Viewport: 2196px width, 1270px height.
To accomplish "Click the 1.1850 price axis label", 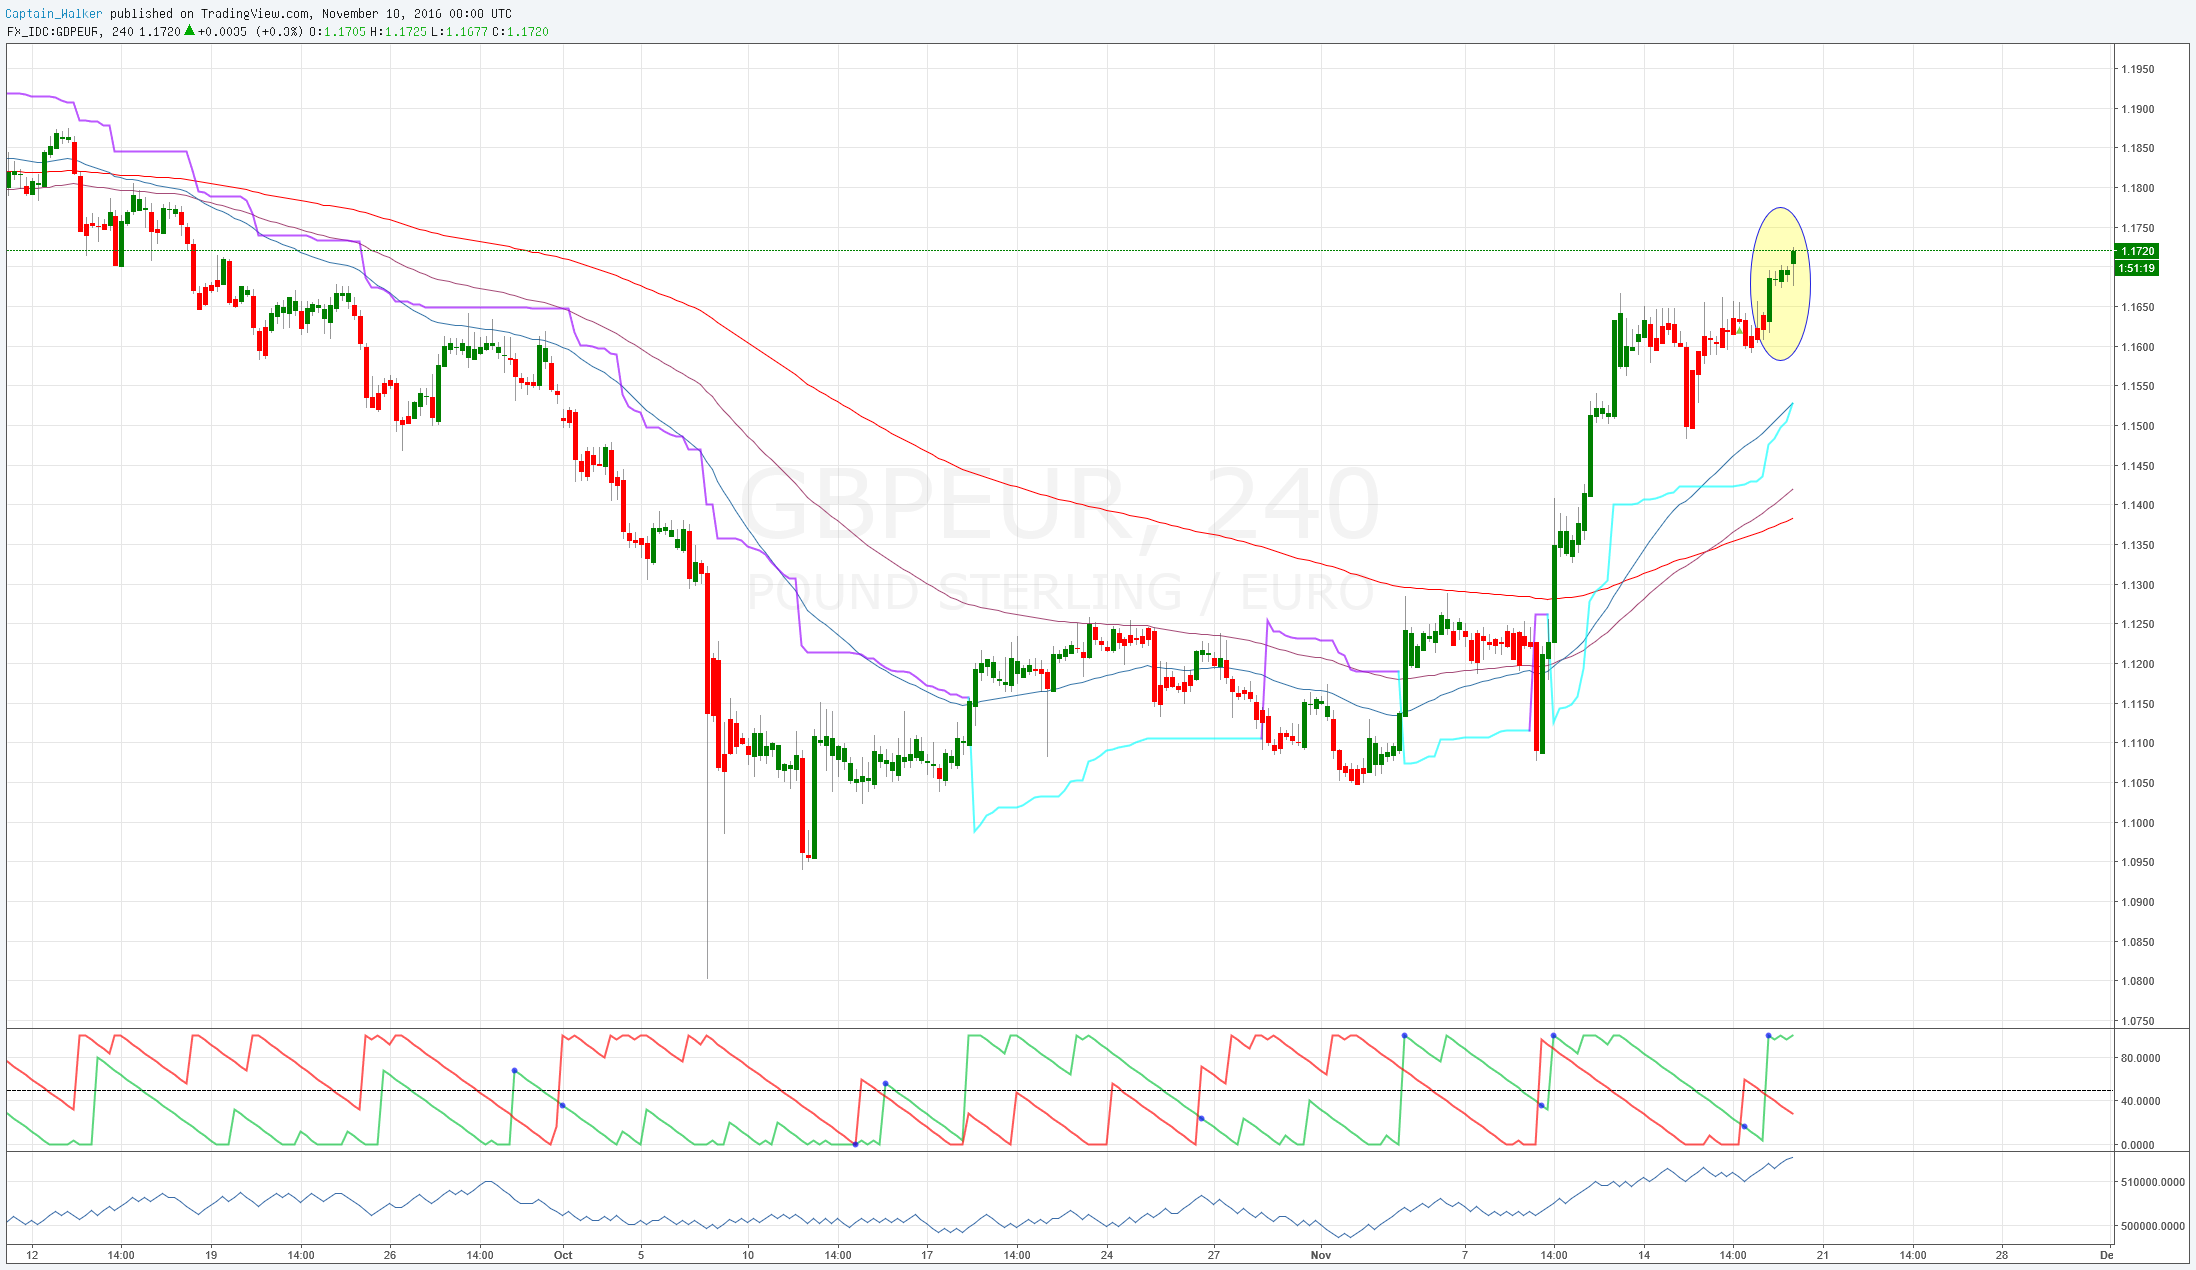I will pos(2138,148).
